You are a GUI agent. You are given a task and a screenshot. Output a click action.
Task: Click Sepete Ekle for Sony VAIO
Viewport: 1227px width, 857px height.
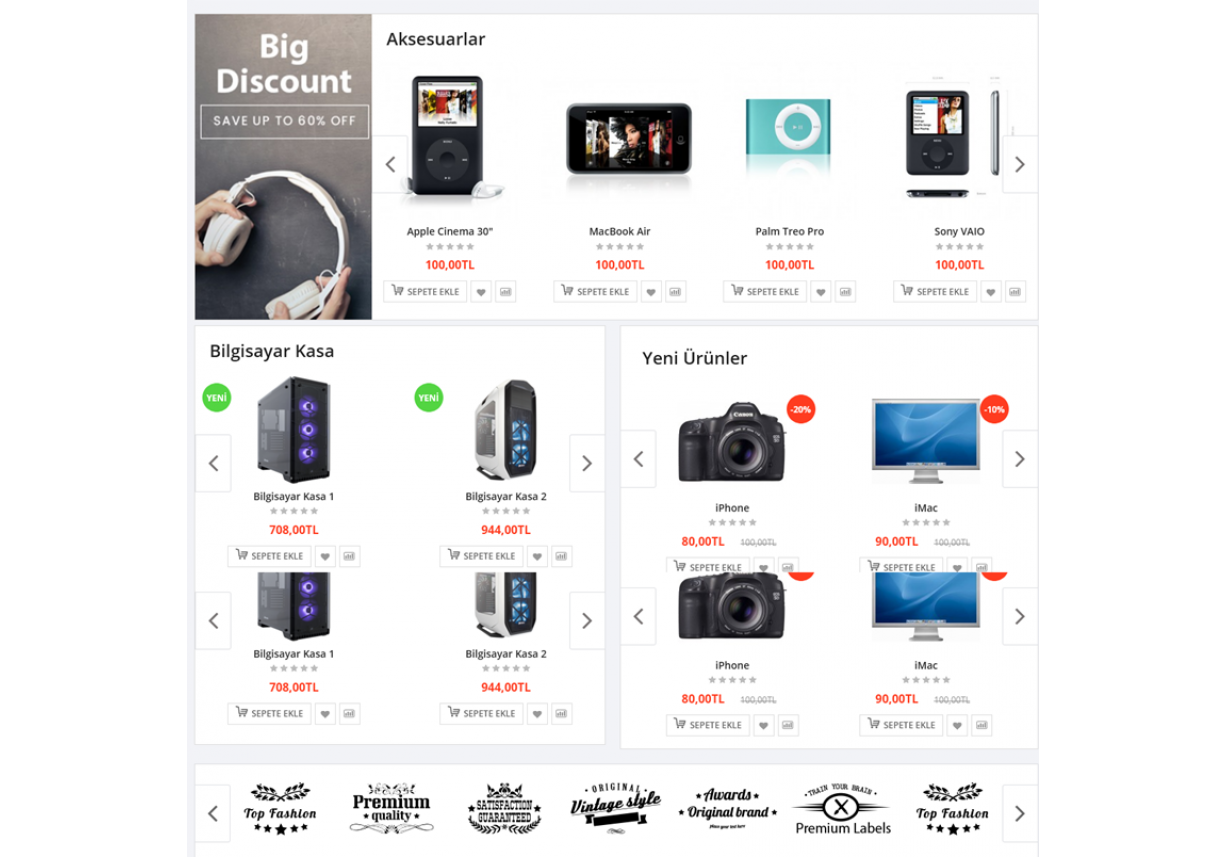coord(935,292)
